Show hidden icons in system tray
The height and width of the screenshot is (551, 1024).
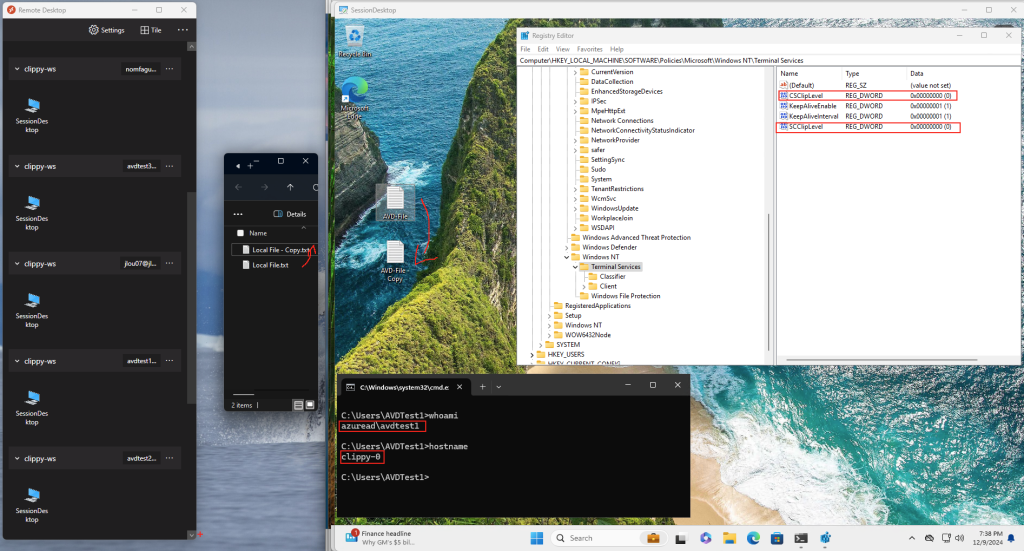912,538
